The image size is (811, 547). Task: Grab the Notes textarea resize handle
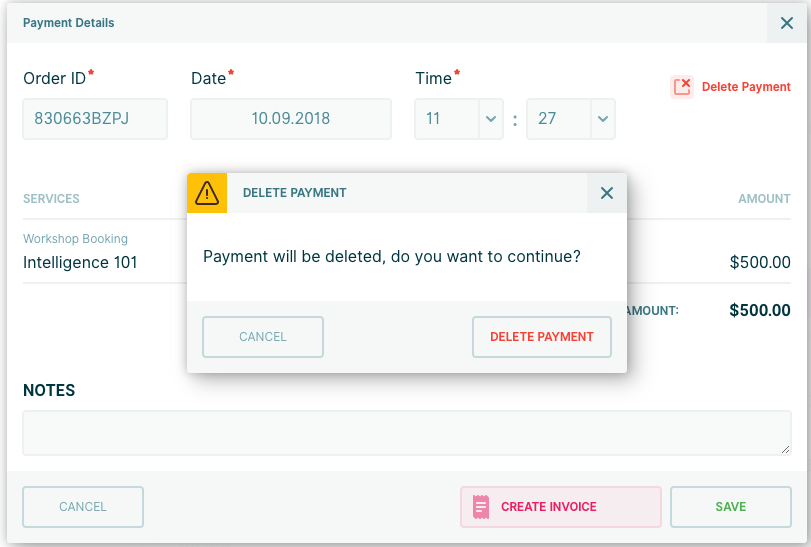point(785,449)
